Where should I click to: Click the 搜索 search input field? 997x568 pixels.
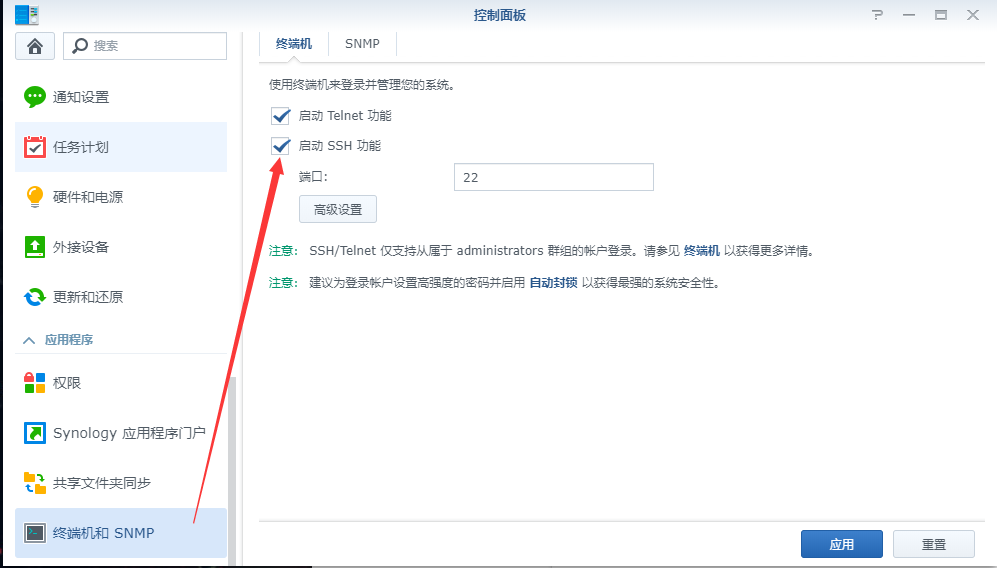[145, 46]
